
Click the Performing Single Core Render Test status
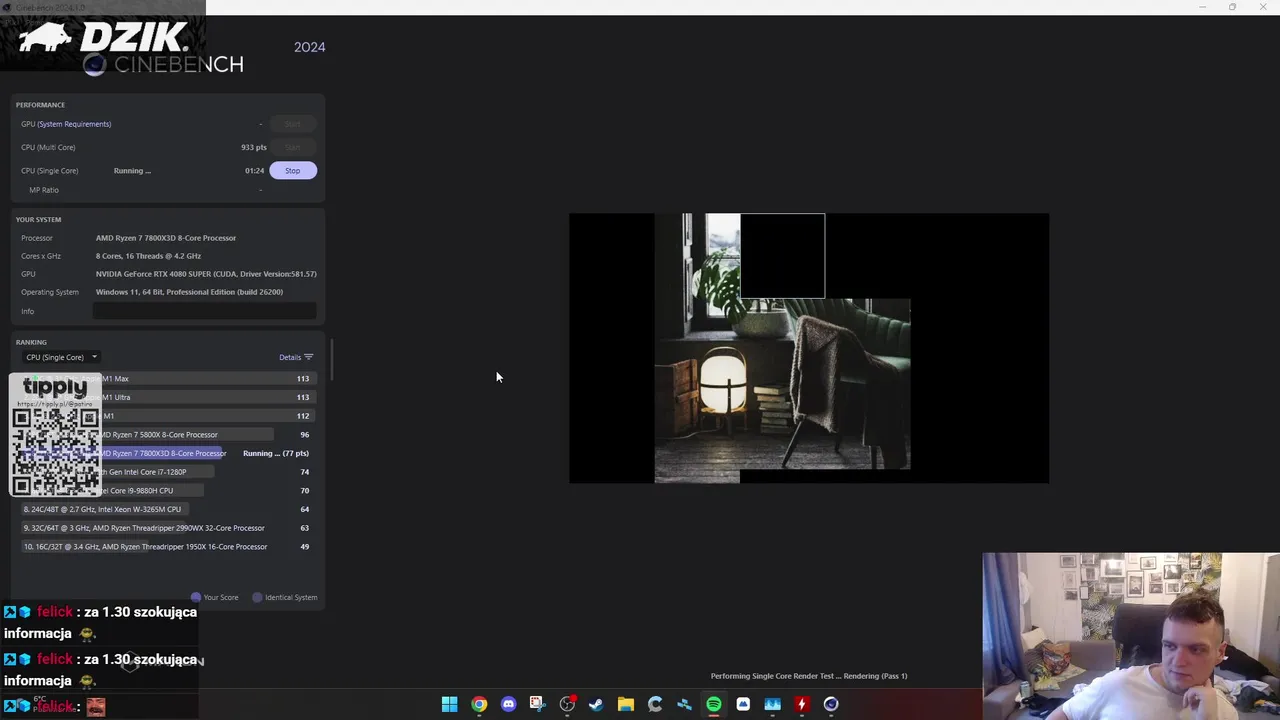coord(809,676)
